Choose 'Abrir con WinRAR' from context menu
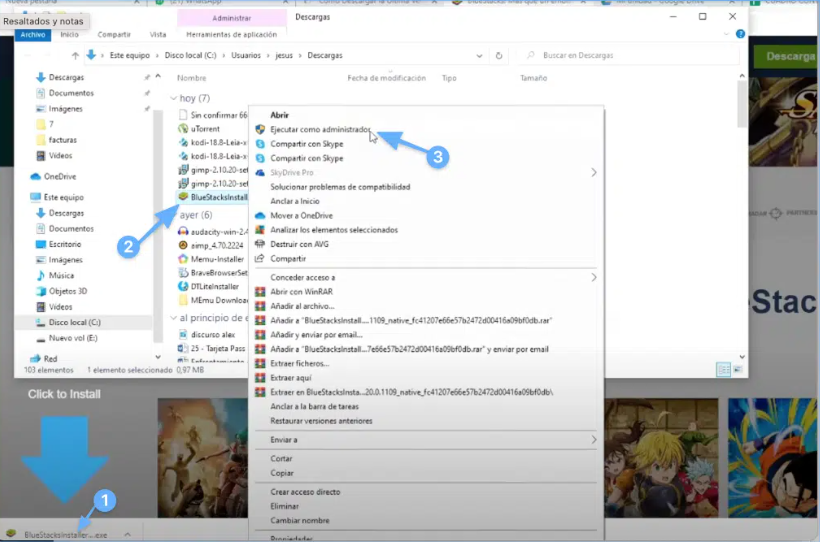Viewport: 820px width, 542px height. pyautogui.click(x=301, y=291)
